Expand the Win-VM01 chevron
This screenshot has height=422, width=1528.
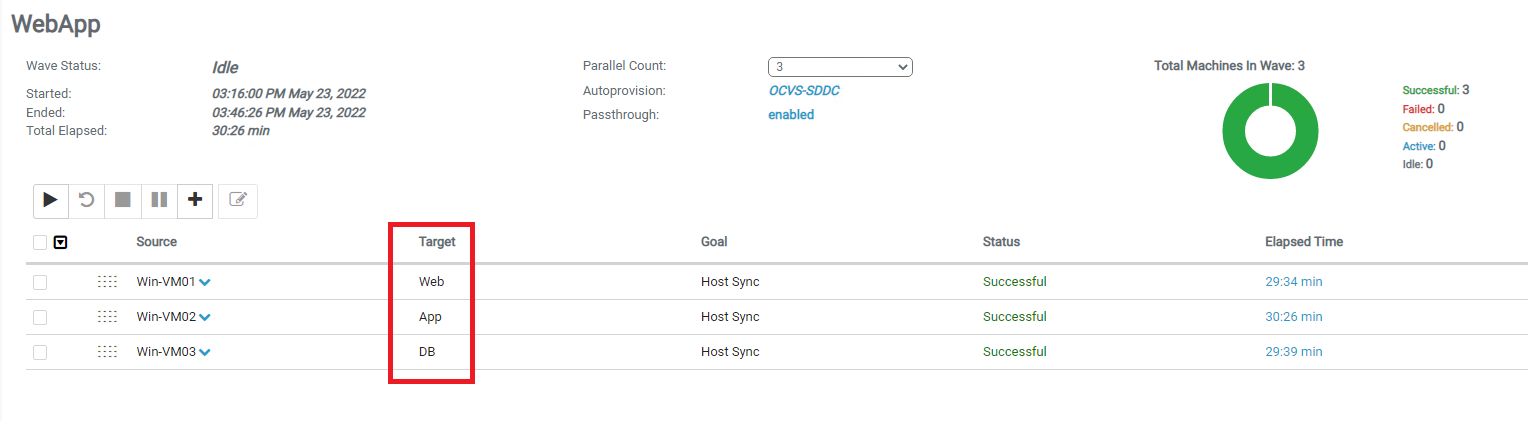coord(205,283)
